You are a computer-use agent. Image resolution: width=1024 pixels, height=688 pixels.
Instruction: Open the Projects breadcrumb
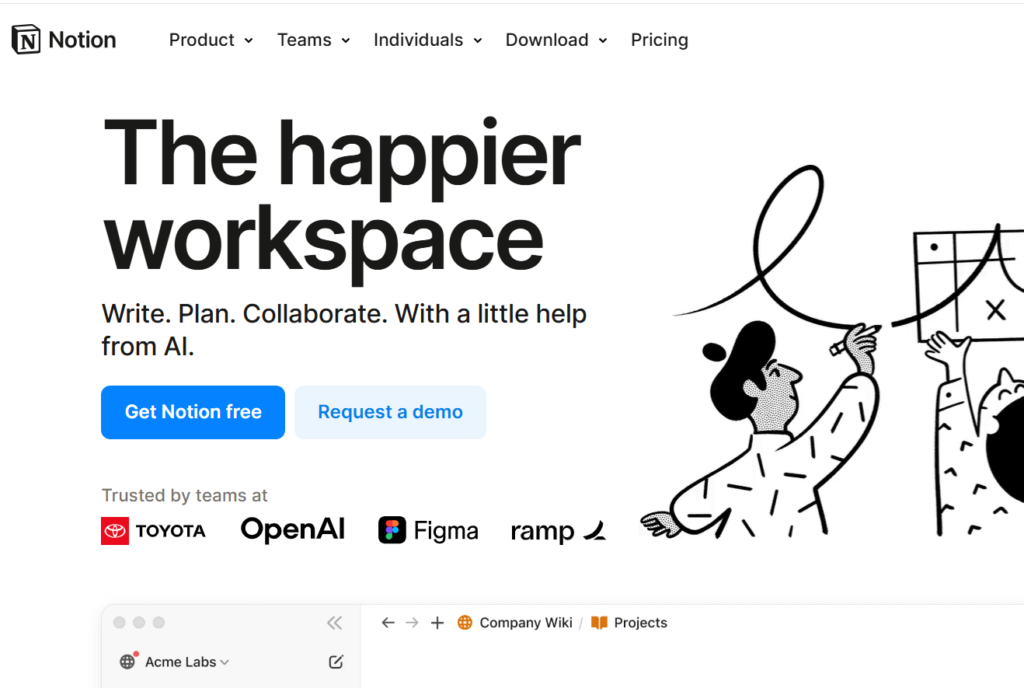coord(629,623)
